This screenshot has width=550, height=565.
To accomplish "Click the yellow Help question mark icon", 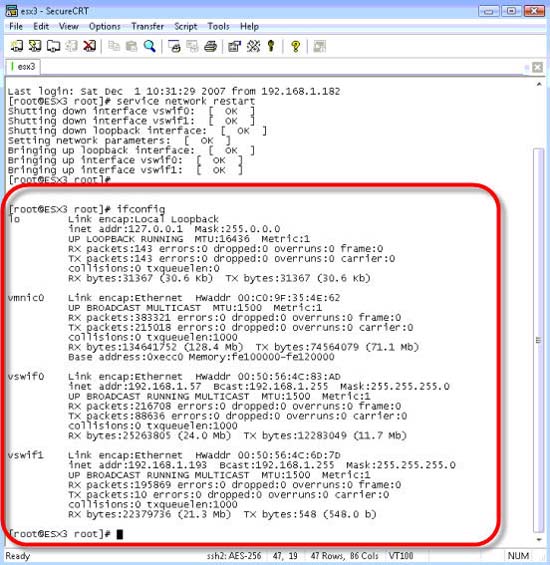I will [296, 46].
